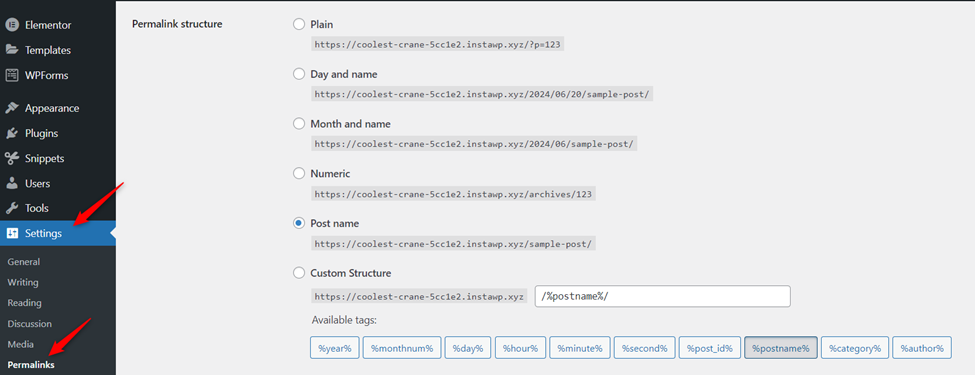The width and height of the screenshot is (975, 375).
Task: Insert the %year% tag
Action: (x=335, y=348)
